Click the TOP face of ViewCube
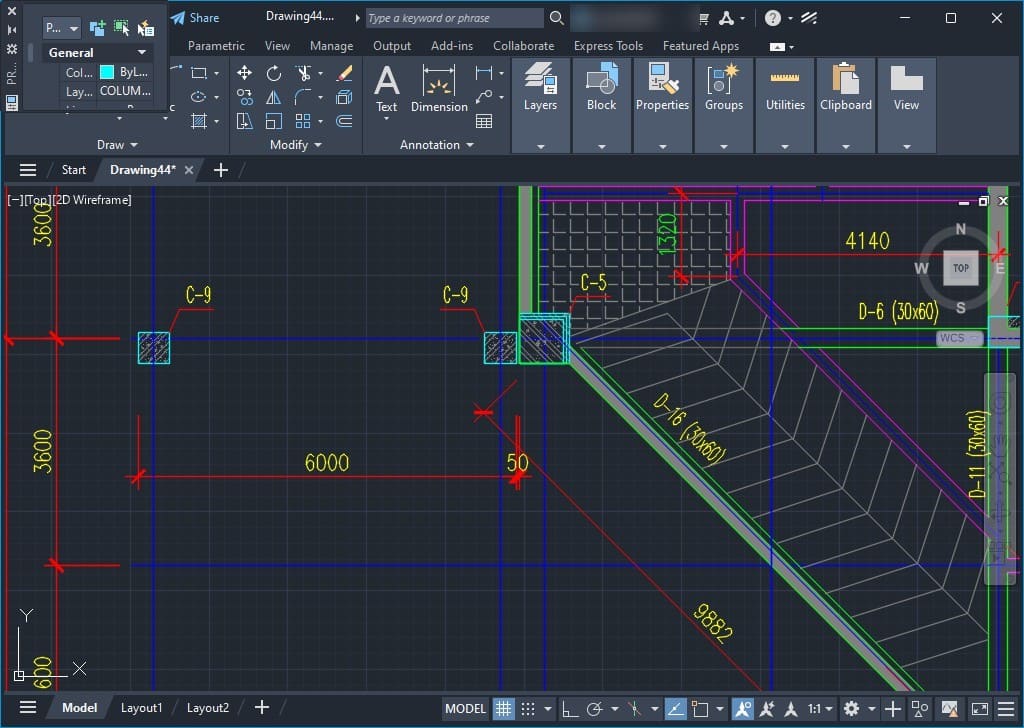 pyautogui.click(x=961, y=268)
